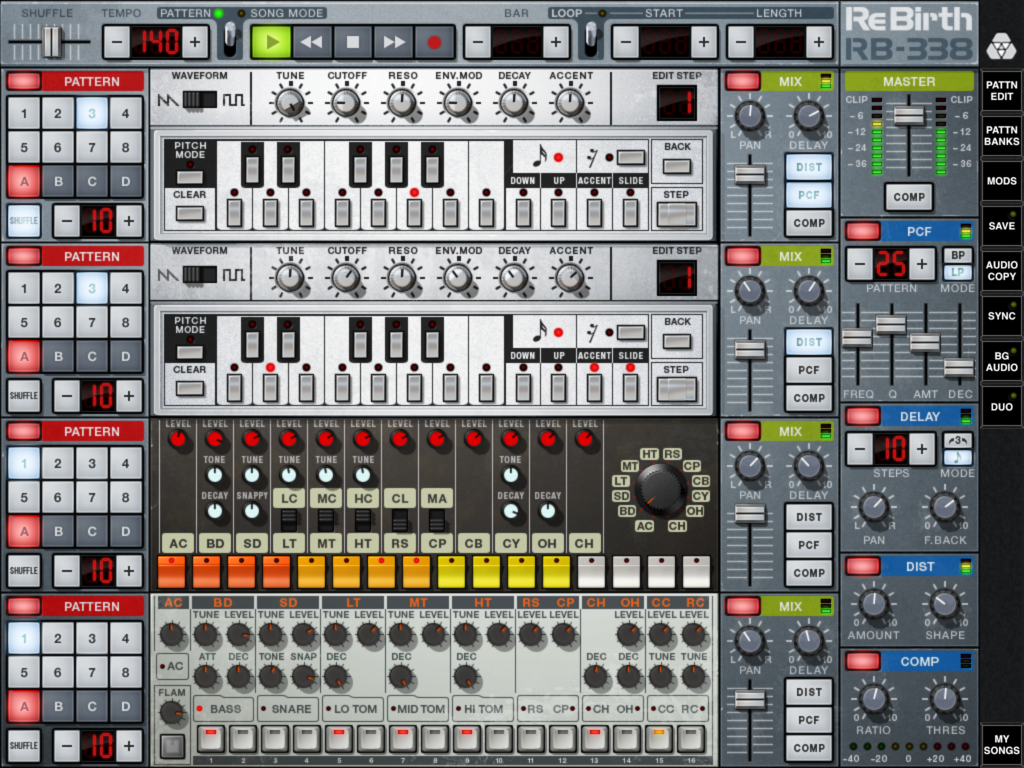The width and height of the screenshot is (1024, 768).
Task: Enable PCF on the second synth mixer
Action: click(808, 370)
